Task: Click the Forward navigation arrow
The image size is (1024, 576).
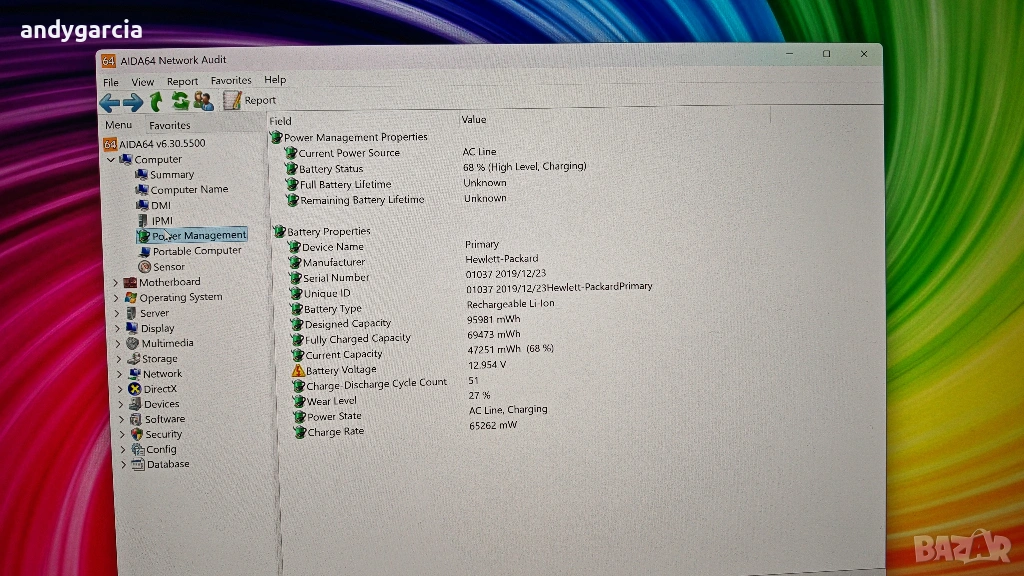Action: point(132,102)
